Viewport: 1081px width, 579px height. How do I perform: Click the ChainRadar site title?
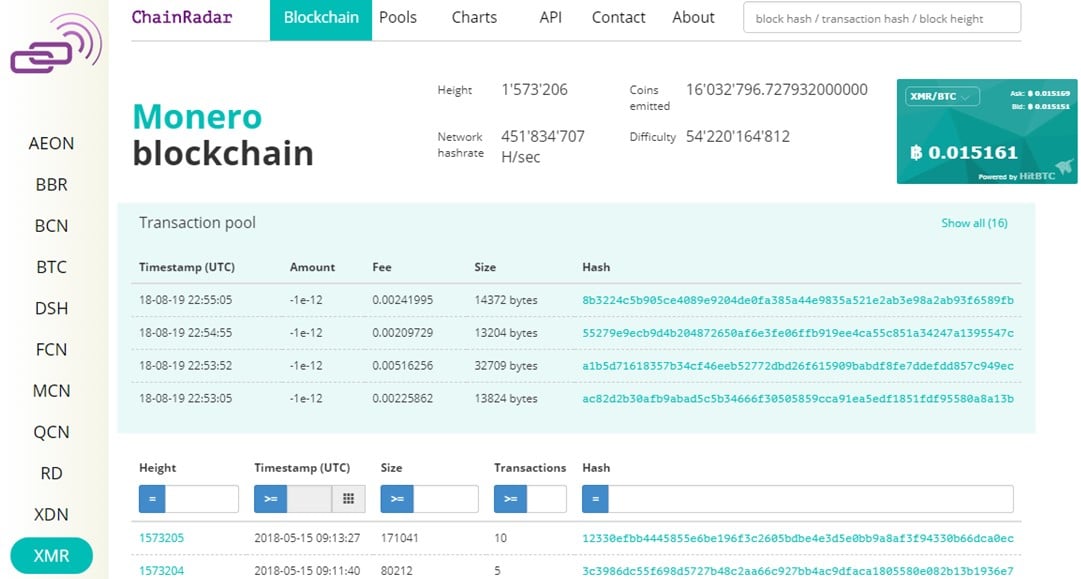(182, 17)
